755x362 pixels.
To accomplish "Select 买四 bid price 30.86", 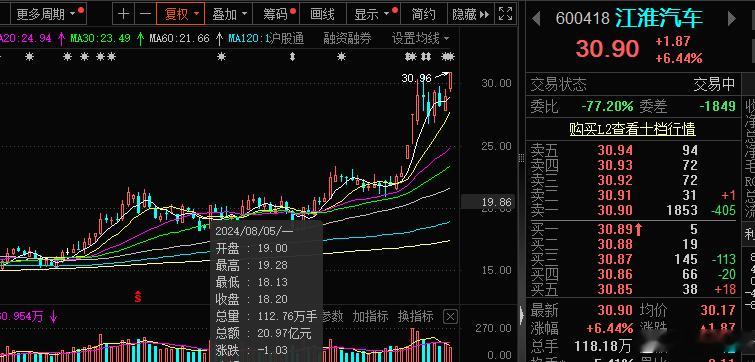I will pyautogui.click(x=615, y=274).
